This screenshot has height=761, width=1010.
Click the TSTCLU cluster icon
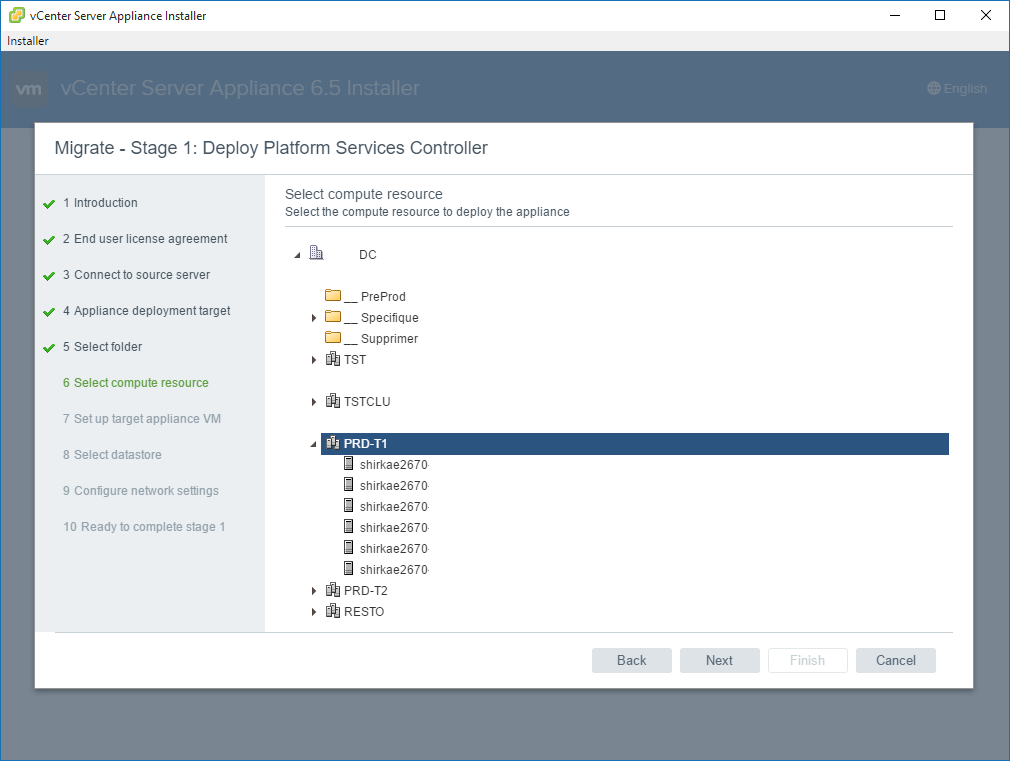[x=333, y=401]
